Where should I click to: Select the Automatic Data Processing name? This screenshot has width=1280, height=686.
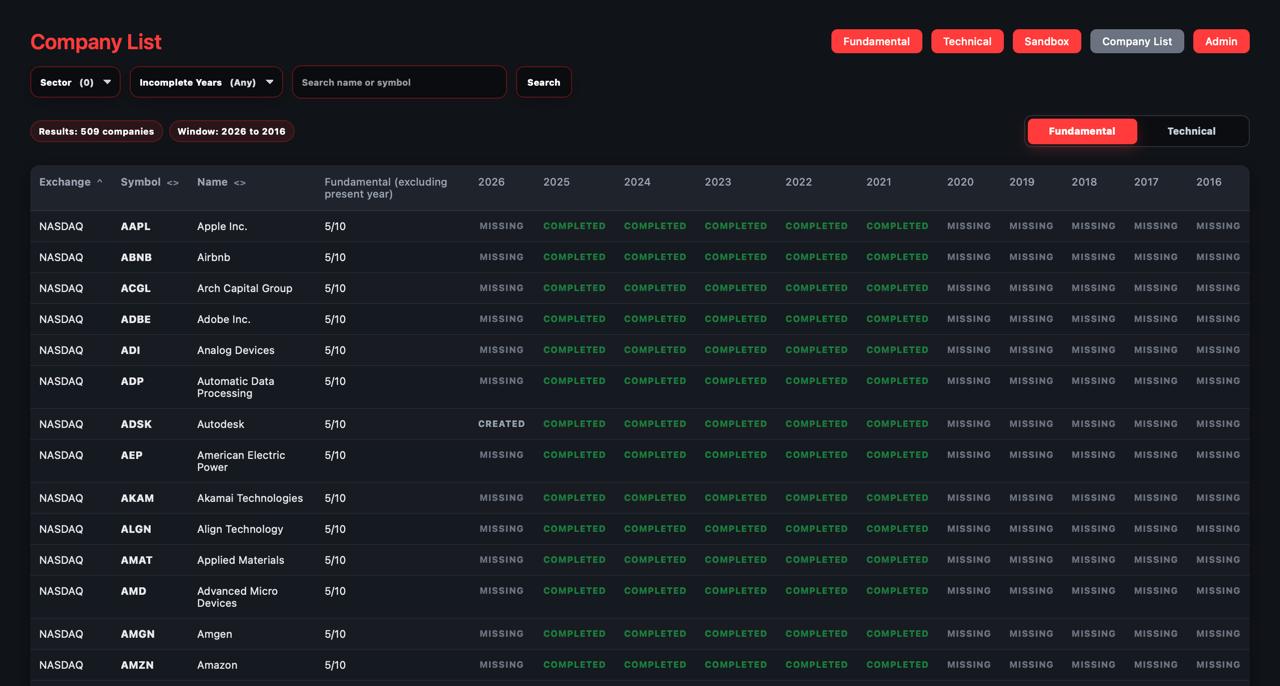[235, 387]
